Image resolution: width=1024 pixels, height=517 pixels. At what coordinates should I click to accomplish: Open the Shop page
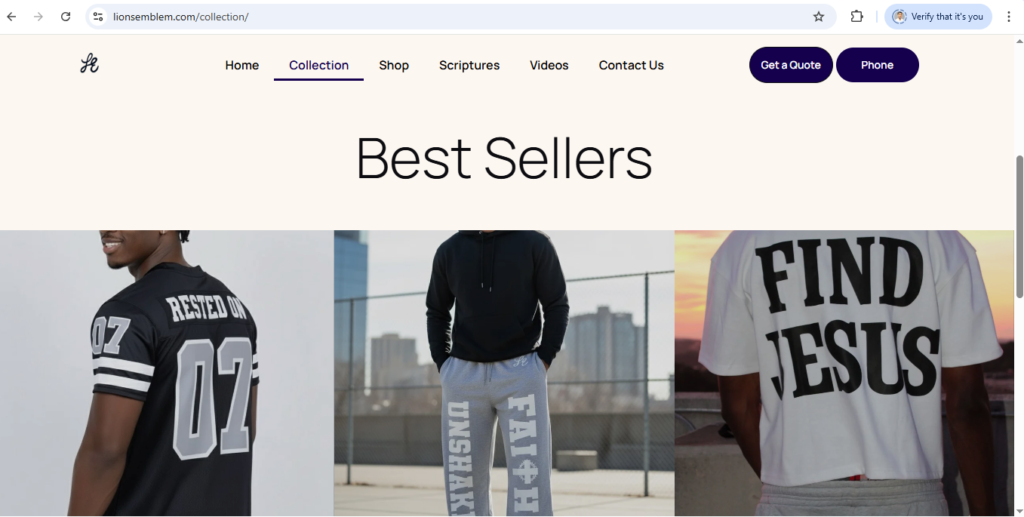click(x=394, y=65)
